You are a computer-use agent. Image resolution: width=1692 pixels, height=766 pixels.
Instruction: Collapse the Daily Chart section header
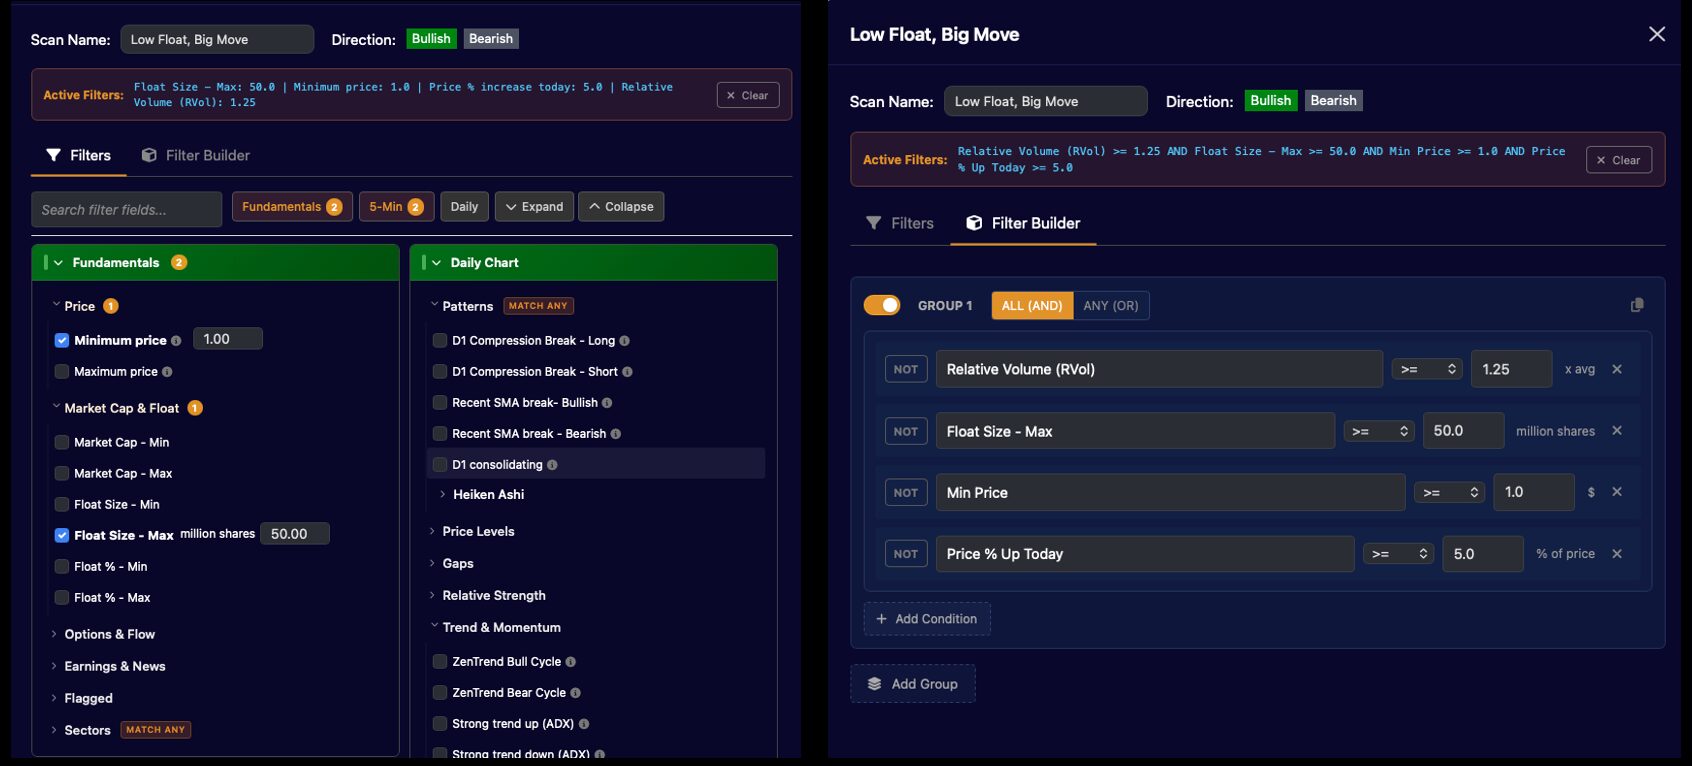(594, 262)
